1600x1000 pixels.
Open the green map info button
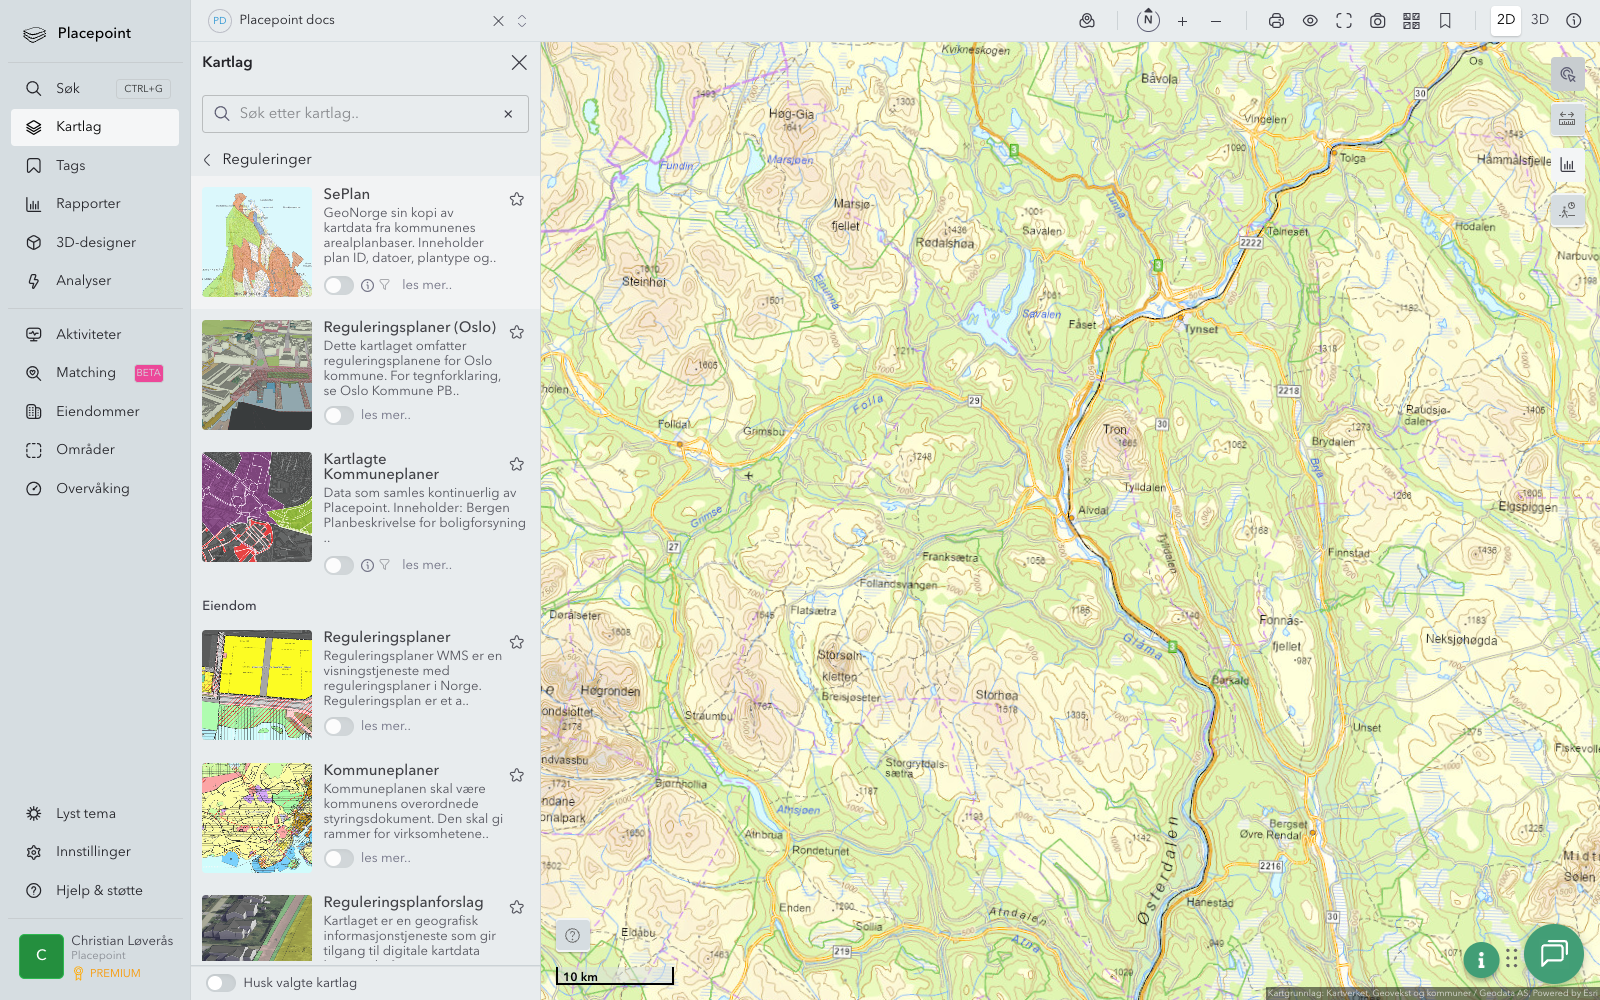[x=1481, y=960]
